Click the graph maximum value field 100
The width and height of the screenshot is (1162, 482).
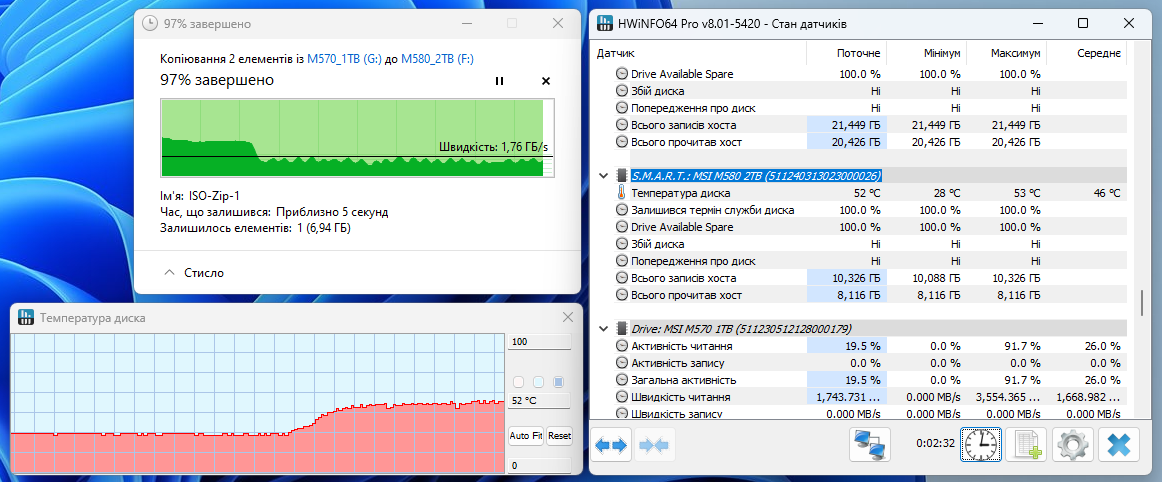pyautogui.click(x=539, y=342)
